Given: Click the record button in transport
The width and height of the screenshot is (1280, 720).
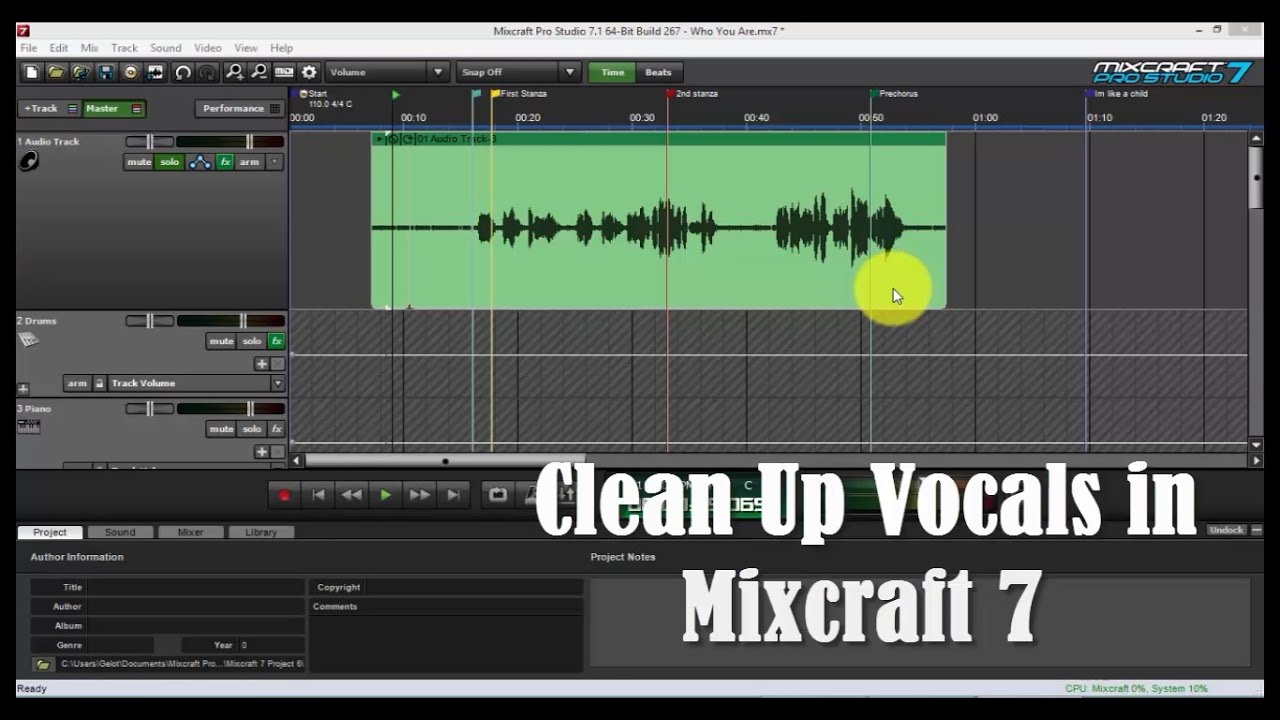Looking at the screenshot, I should click(x=284, y=495).
